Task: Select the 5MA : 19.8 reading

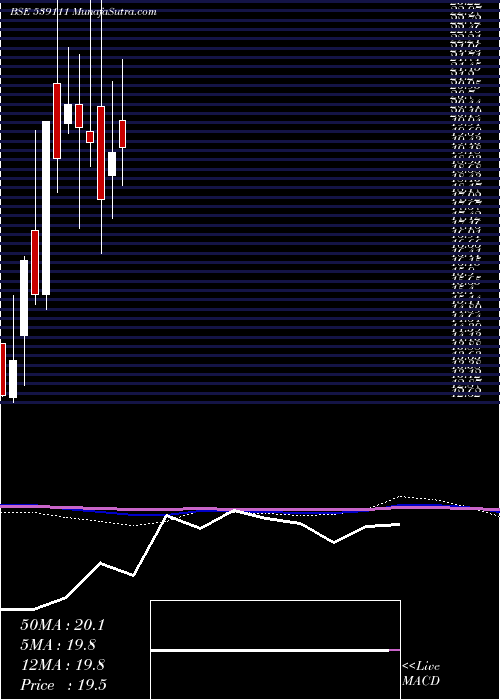Action: pos(58,645)
